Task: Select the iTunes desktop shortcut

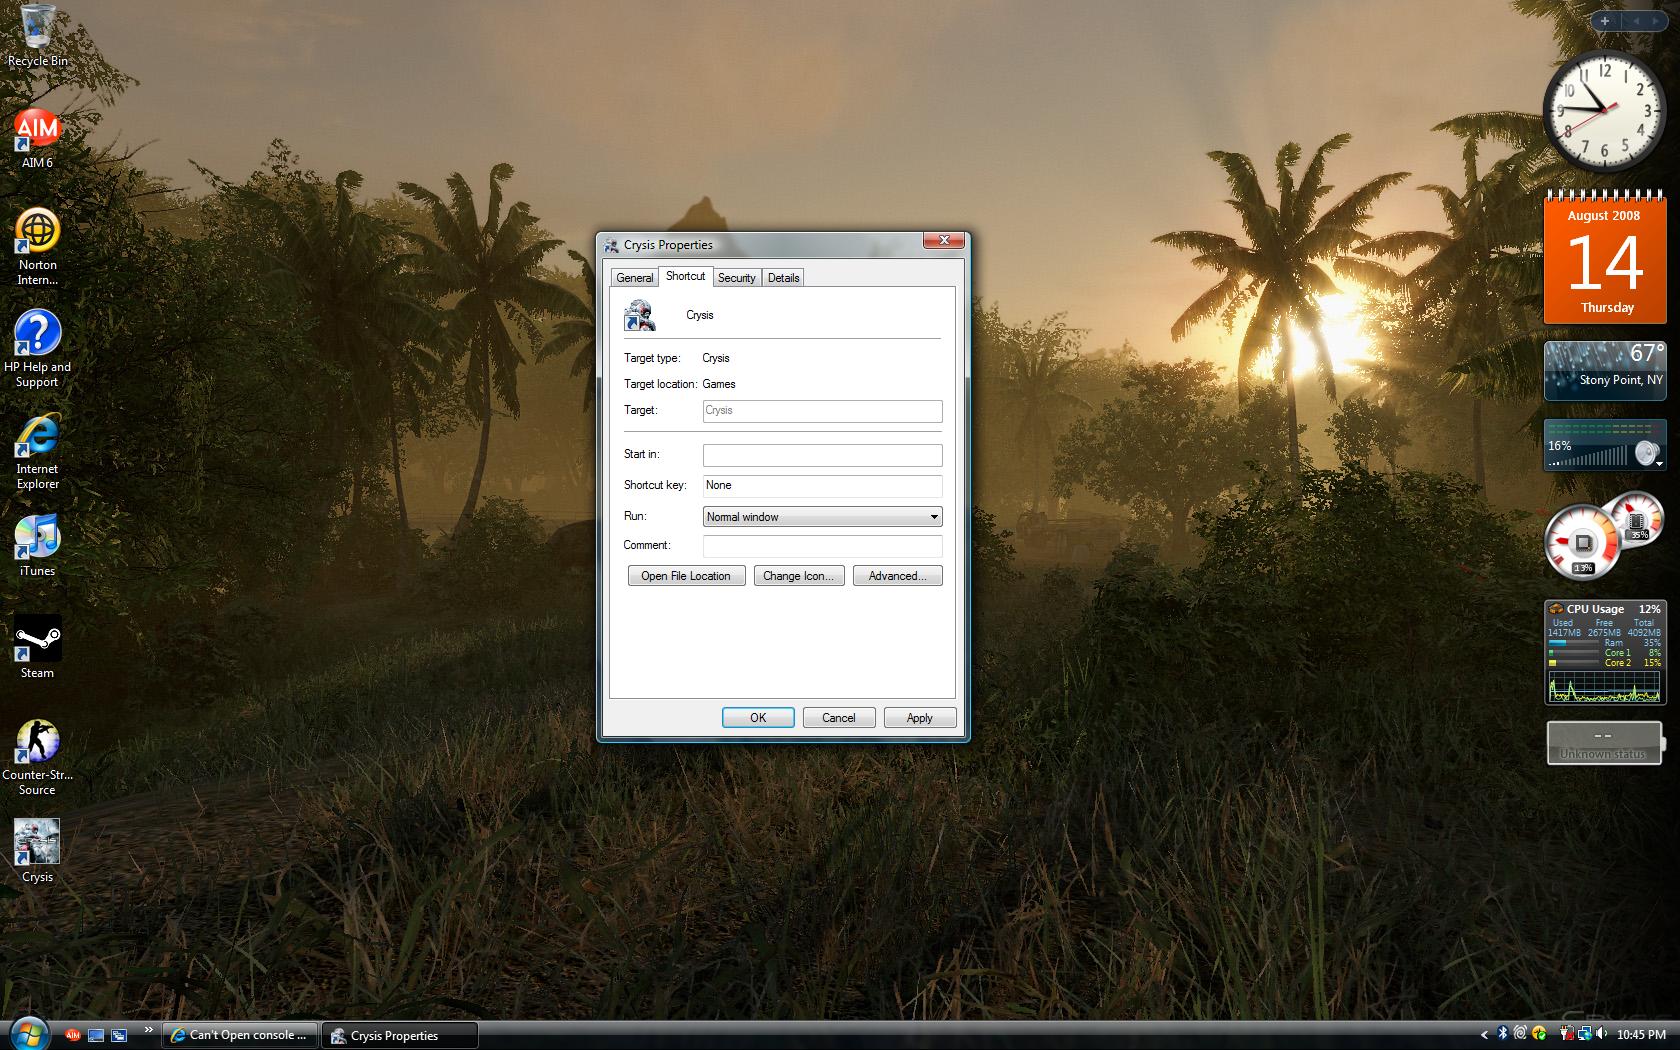Action: coord(37,546)
